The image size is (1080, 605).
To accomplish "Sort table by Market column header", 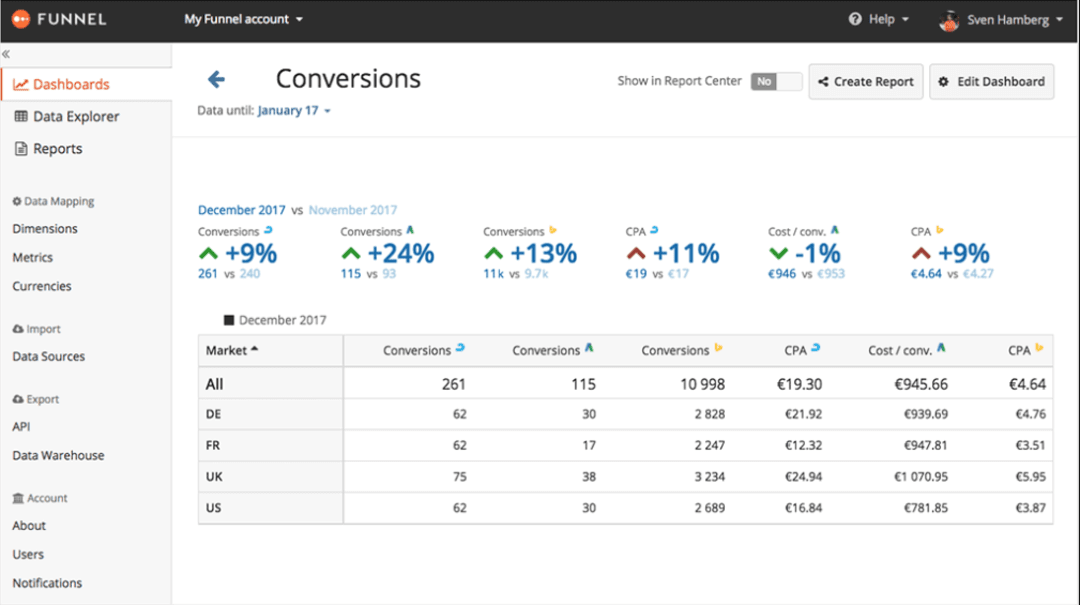I will click(233, 351).
